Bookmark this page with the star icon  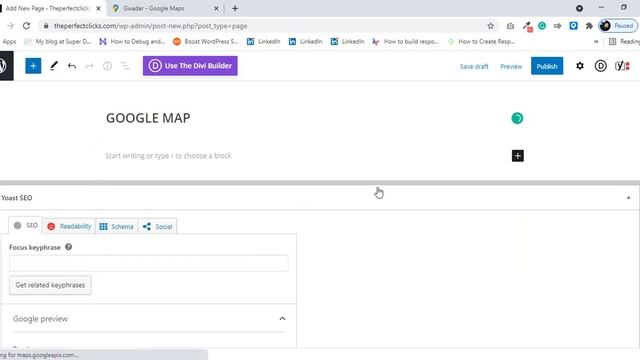pyautogui.click(x=491, y=26)
